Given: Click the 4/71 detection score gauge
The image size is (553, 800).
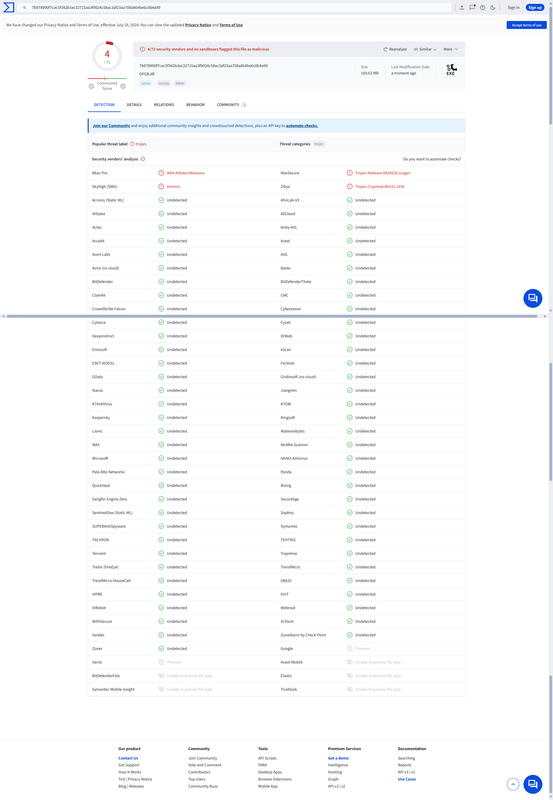Looking at the screenshot, I should tap(107, 56).
